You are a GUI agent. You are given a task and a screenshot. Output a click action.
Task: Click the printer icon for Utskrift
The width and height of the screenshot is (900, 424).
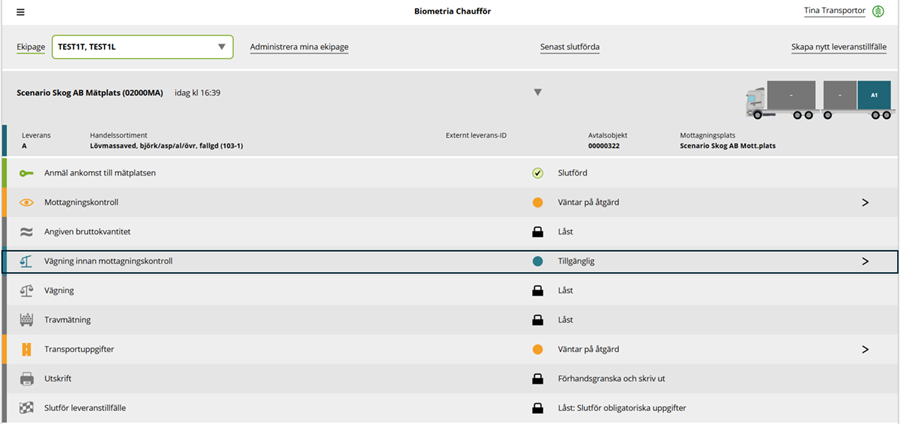pyautogui.click(x=26, y=379)
